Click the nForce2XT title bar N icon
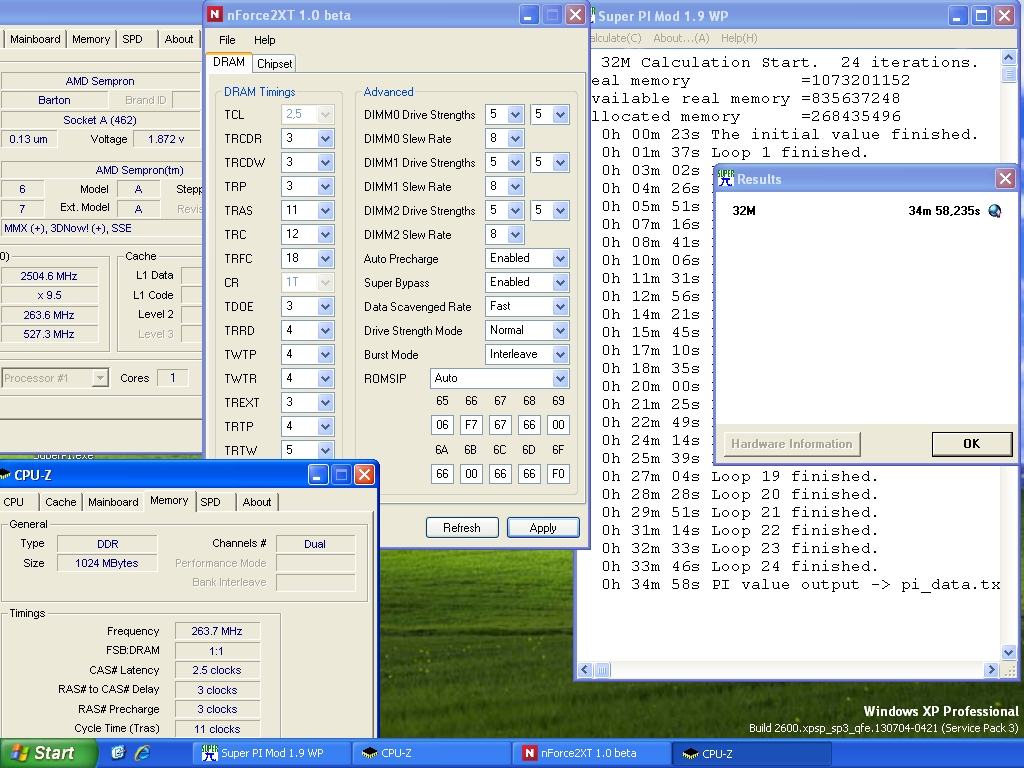 coord(214,14)
